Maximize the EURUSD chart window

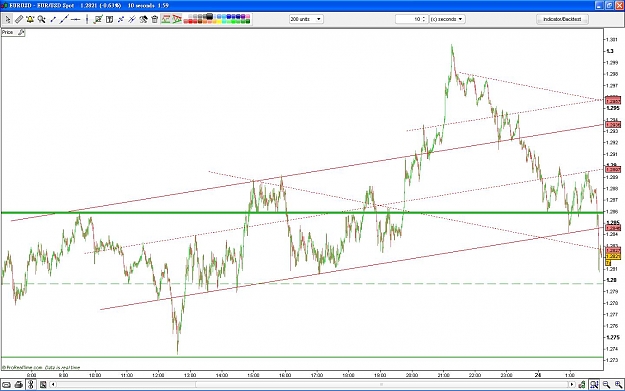click(609, 5)
